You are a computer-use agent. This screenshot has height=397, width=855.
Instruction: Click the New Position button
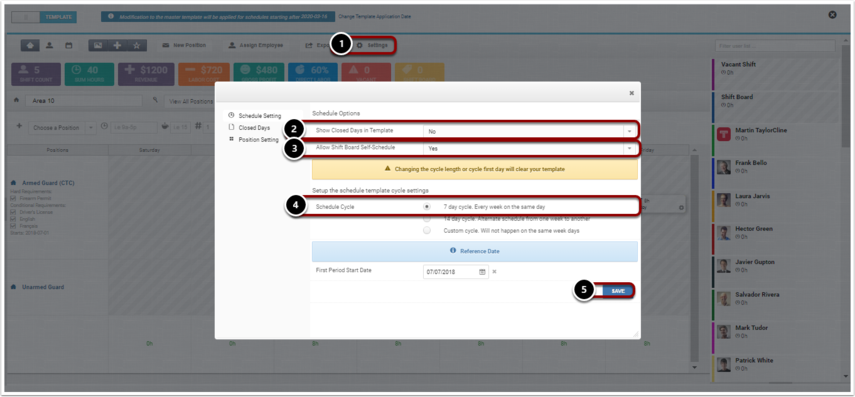coord(184,45)
